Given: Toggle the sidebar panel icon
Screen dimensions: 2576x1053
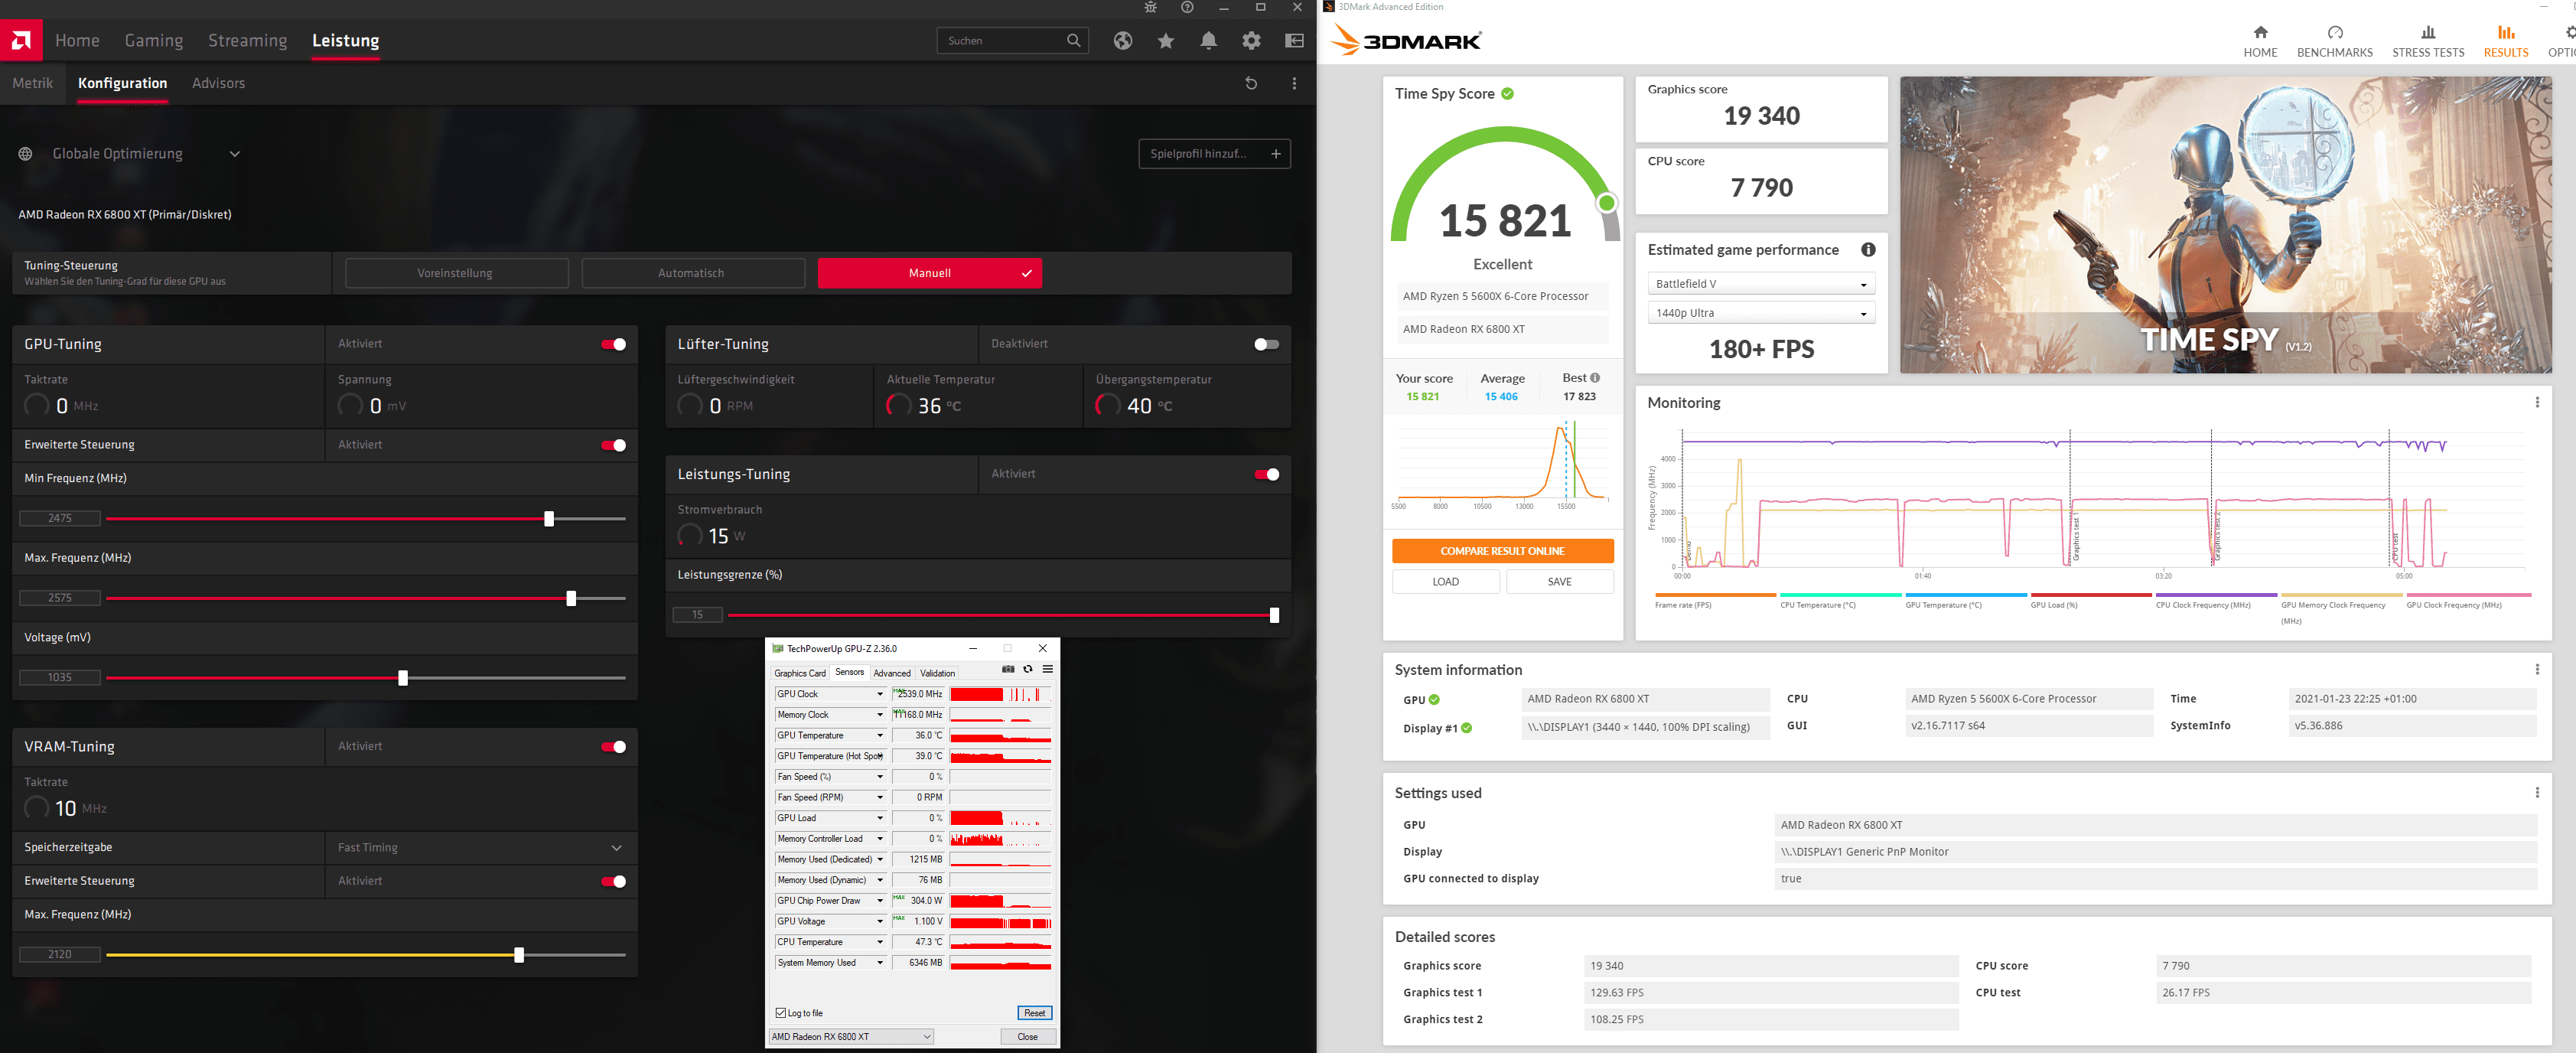Looking at the screenshot, I should point(1294,41).
